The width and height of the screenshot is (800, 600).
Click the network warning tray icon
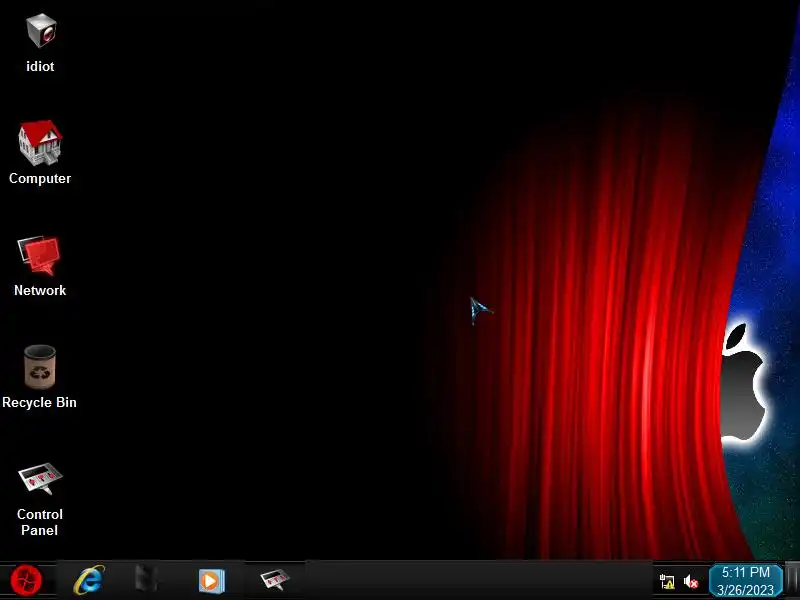[x=667, y=582]
